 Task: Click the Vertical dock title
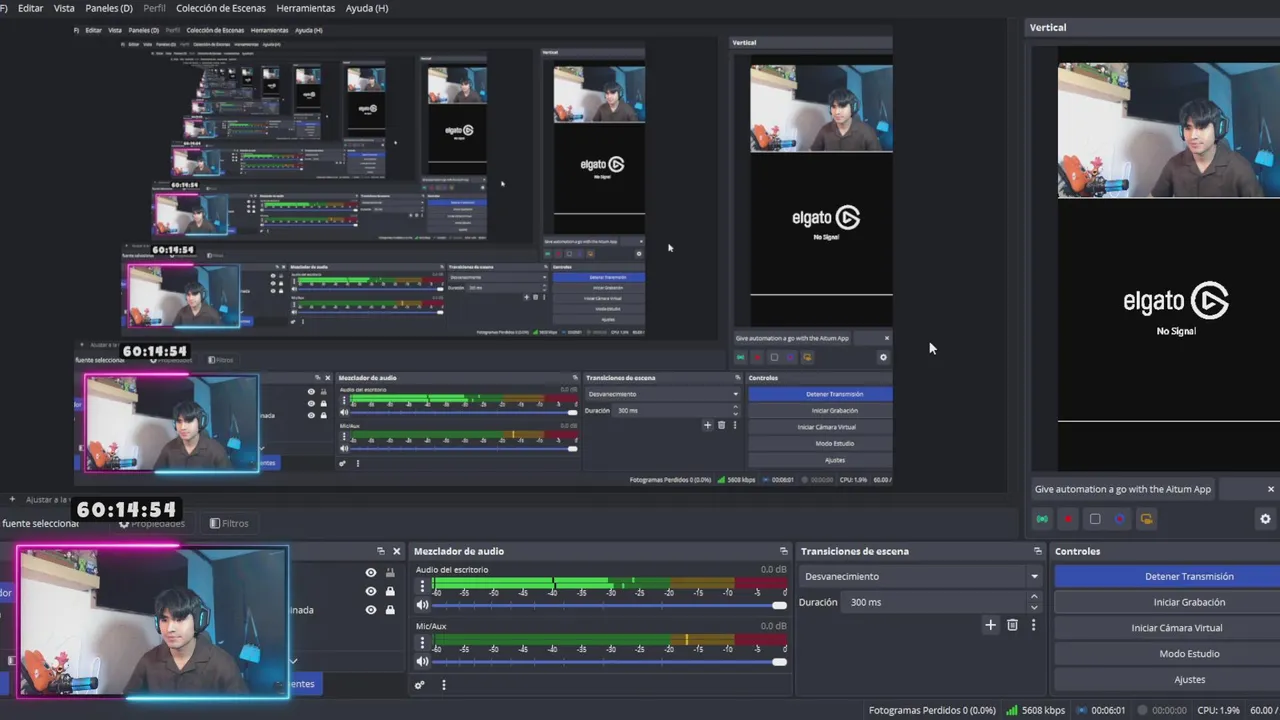coord(1048,27)
